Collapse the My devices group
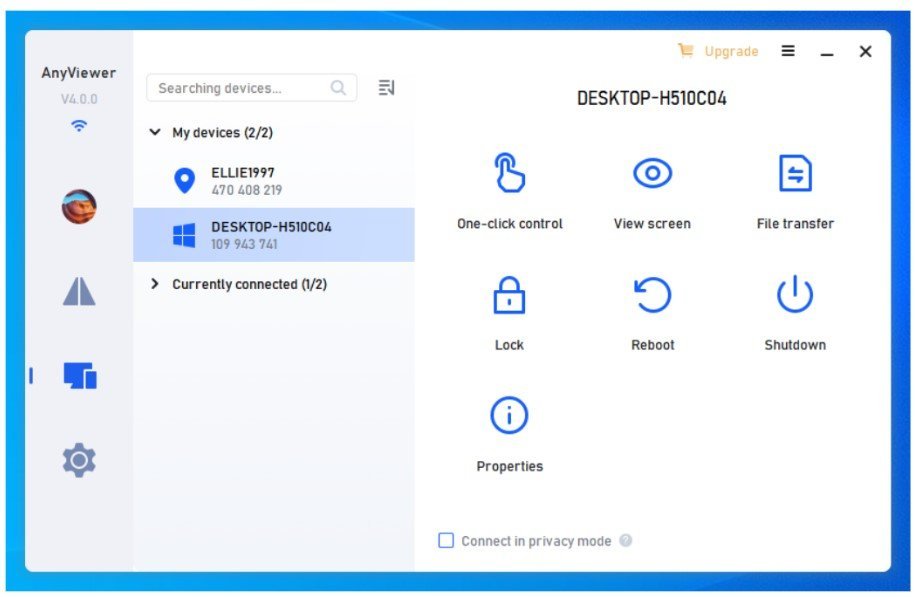915x597 pixels. coord(154,132)
